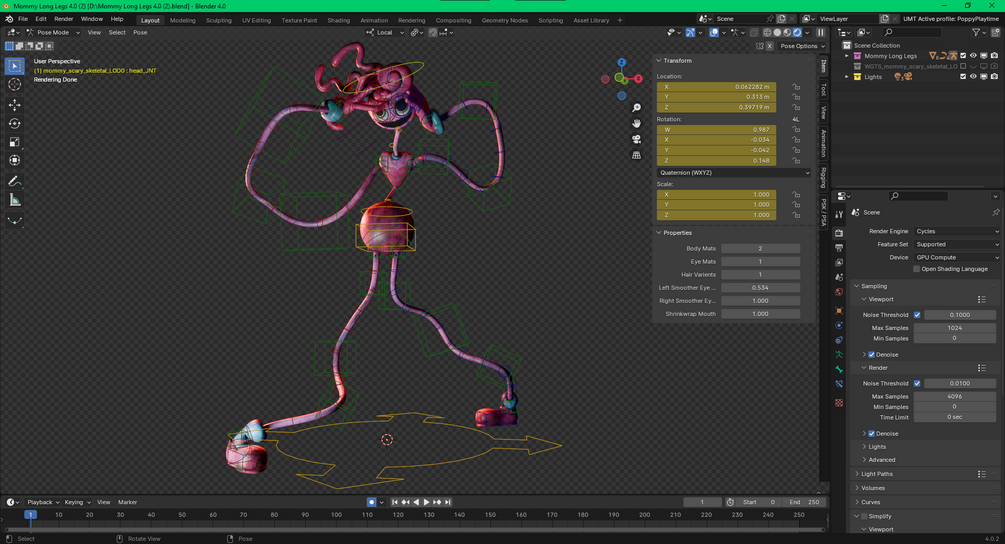Switch orthographic/perspective grid icon
Viewport: 1005px width, 544px height.
pos(636,155)
